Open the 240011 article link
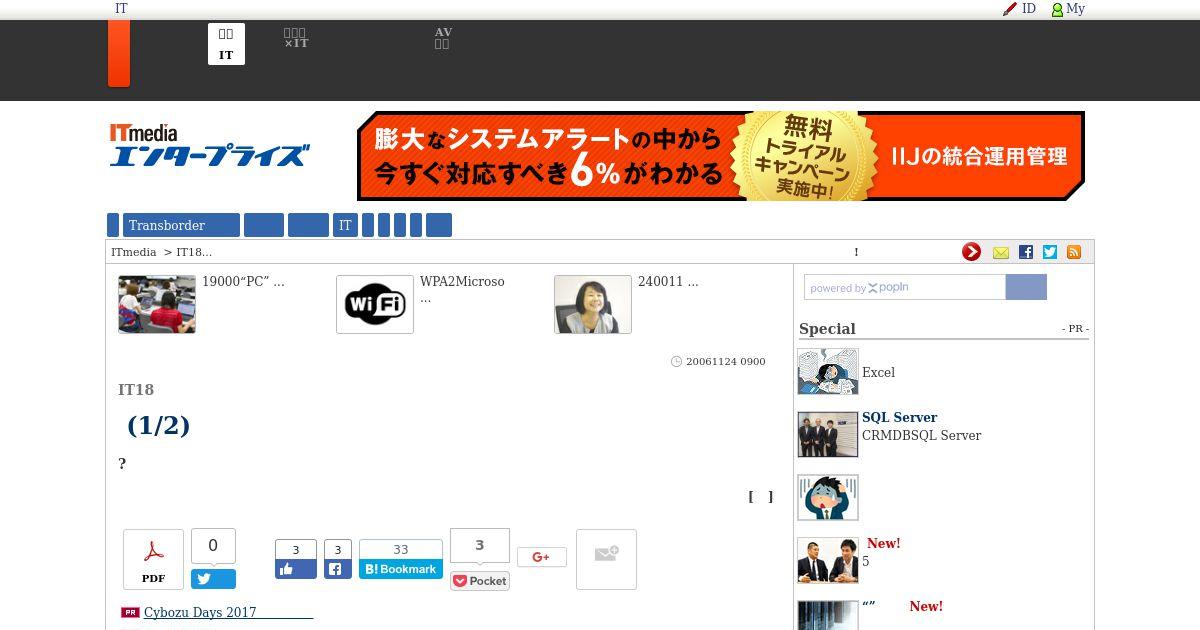The width and height of the screenshot is (1200, 630). 668,282
